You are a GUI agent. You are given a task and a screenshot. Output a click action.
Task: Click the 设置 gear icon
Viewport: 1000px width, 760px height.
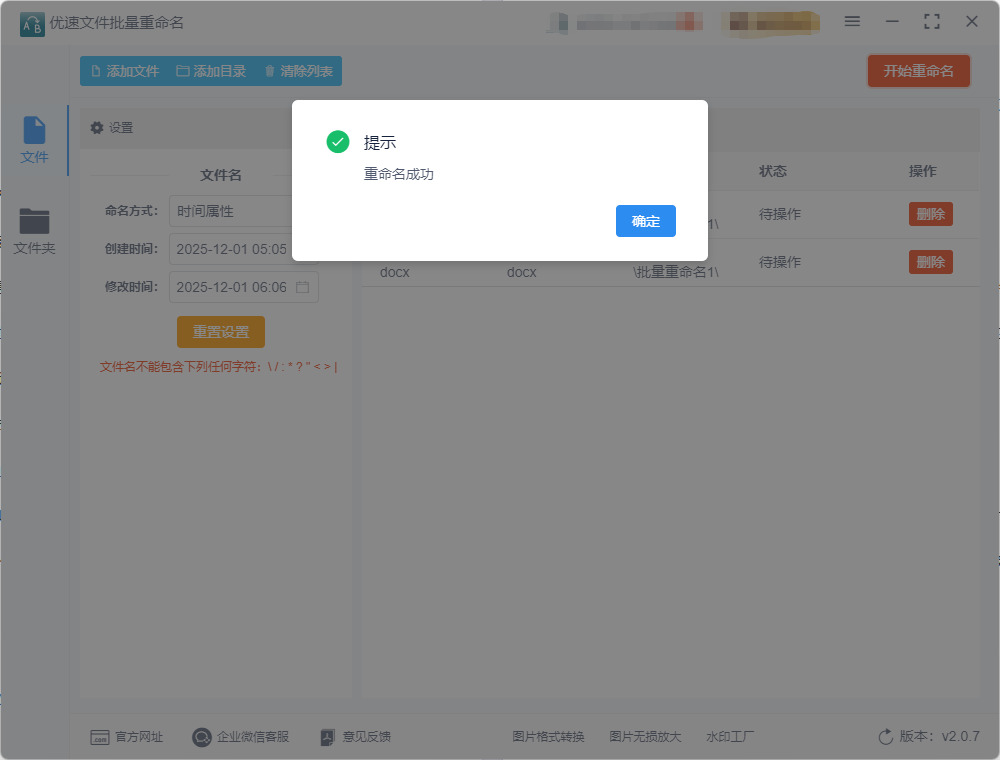(x=96, y=128)
